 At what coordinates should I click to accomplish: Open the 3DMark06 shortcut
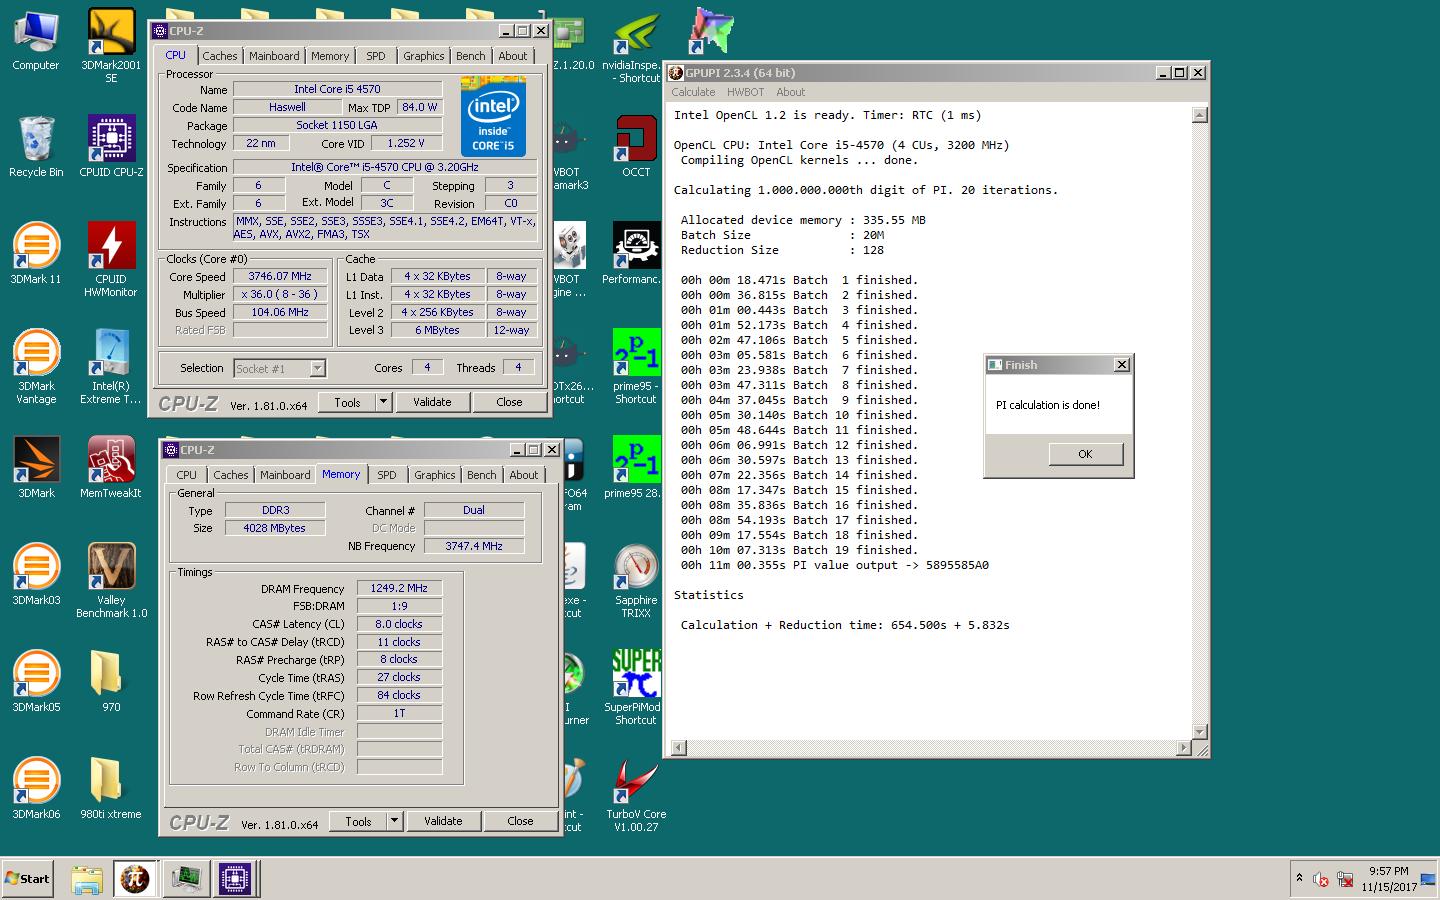tap(36, 788)
